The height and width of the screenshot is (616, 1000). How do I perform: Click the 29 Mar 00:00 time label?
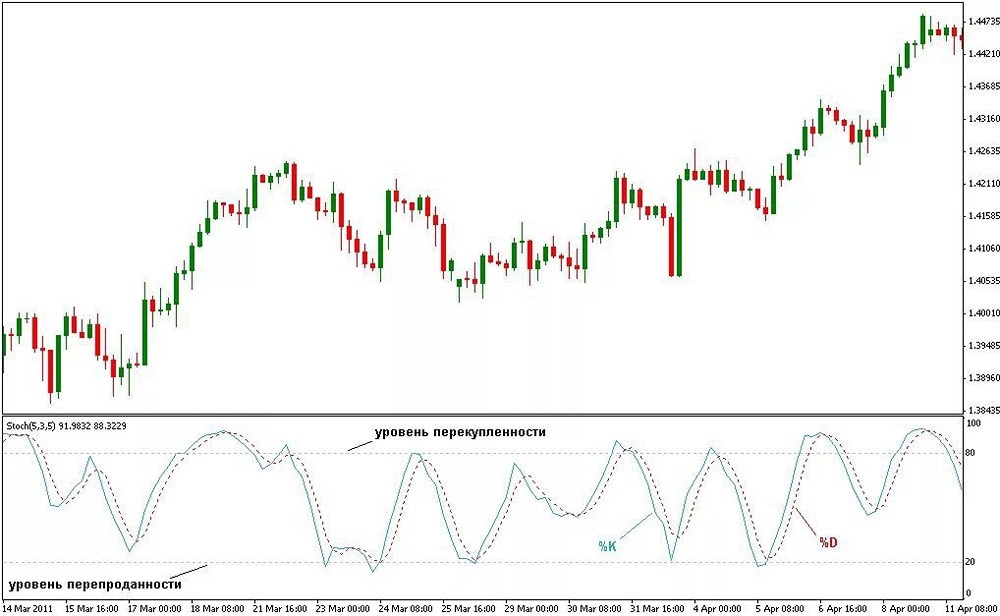pos(532,609)
